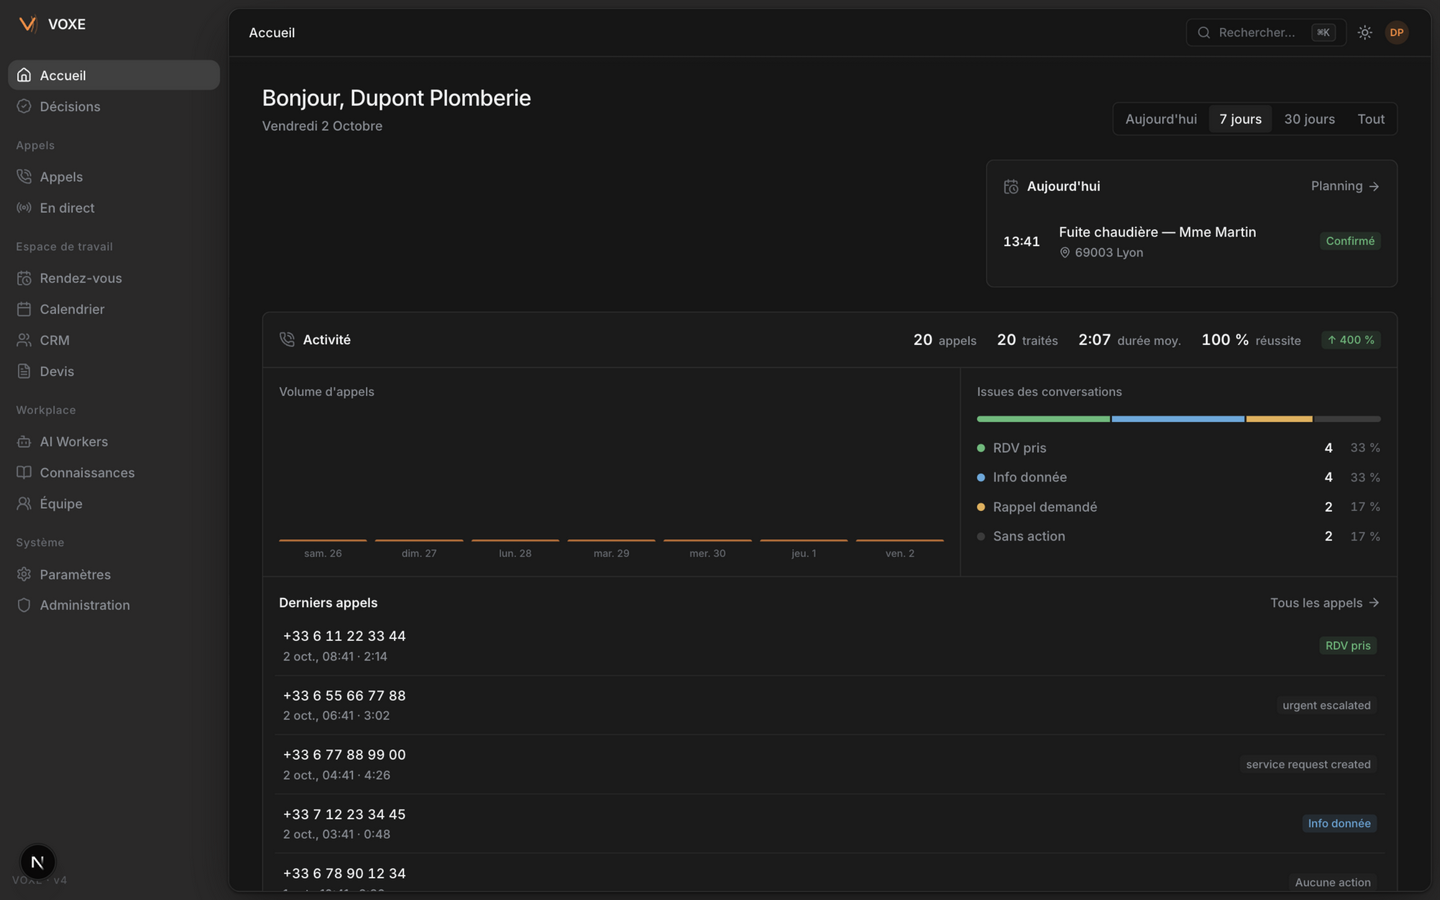Open DP user avatar menu
The height and width of the screenshot is (900, 1440).
[x=1397, y=33]
